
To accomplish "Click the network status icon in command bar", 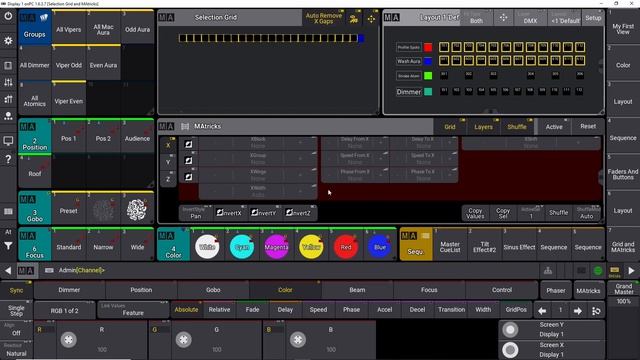I will pyautogui.click(x=548, y=270).
